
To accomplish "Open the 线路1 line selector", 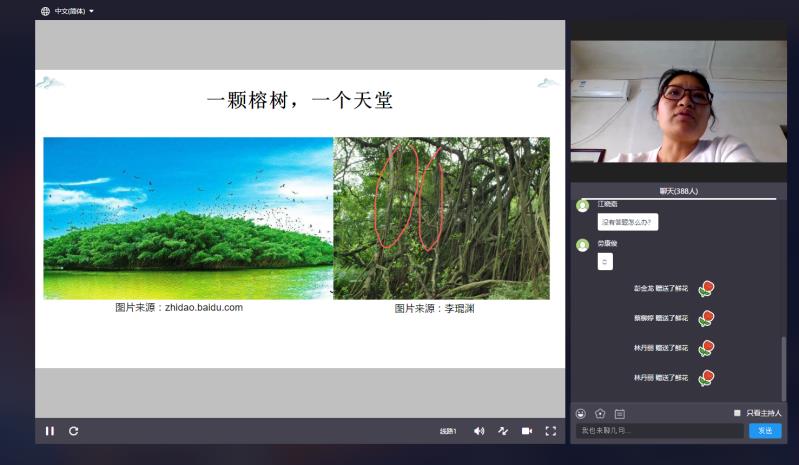I will pos(447,431).
